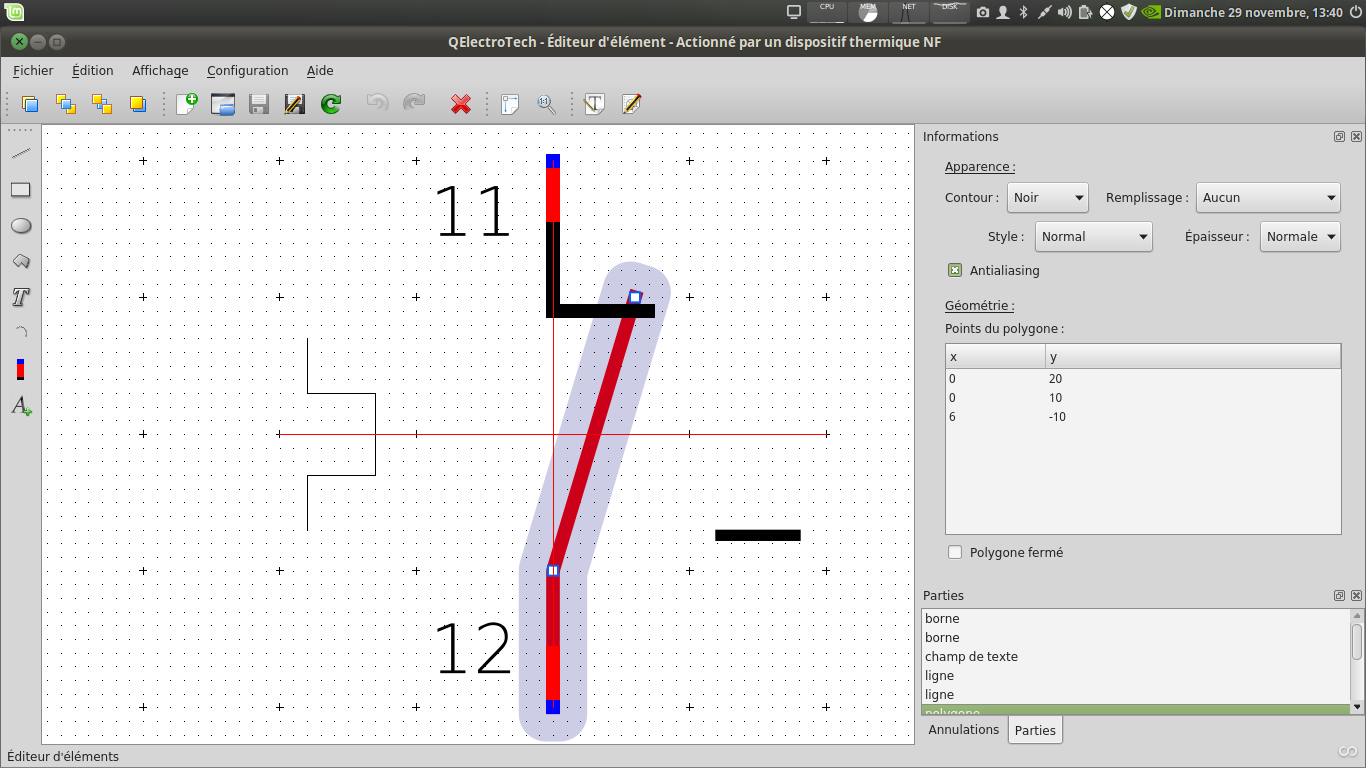Open the Contour color dropdown

click(x=1047, y=198)
